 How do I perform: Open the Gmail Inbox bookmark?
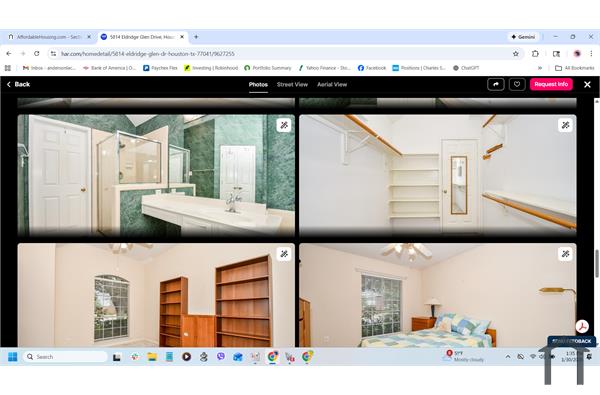point(49,68)
